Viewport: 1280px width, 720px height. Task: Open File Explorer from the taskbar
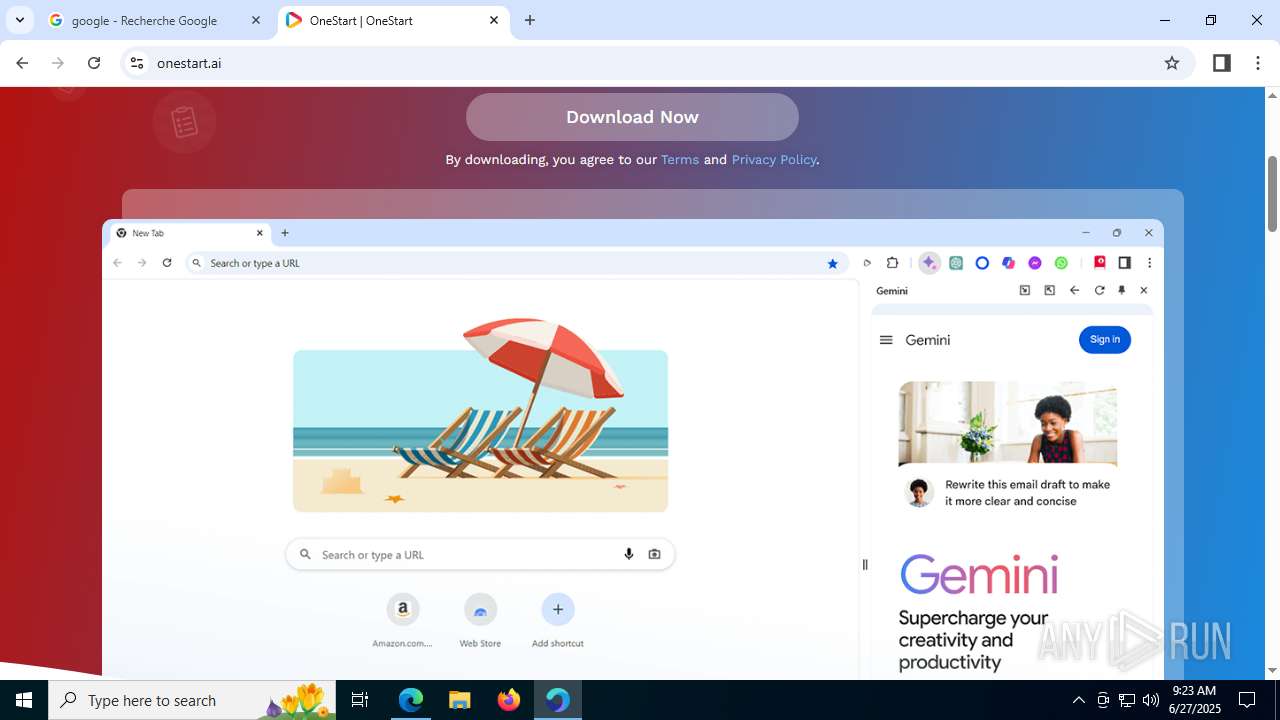pos(459,700)
